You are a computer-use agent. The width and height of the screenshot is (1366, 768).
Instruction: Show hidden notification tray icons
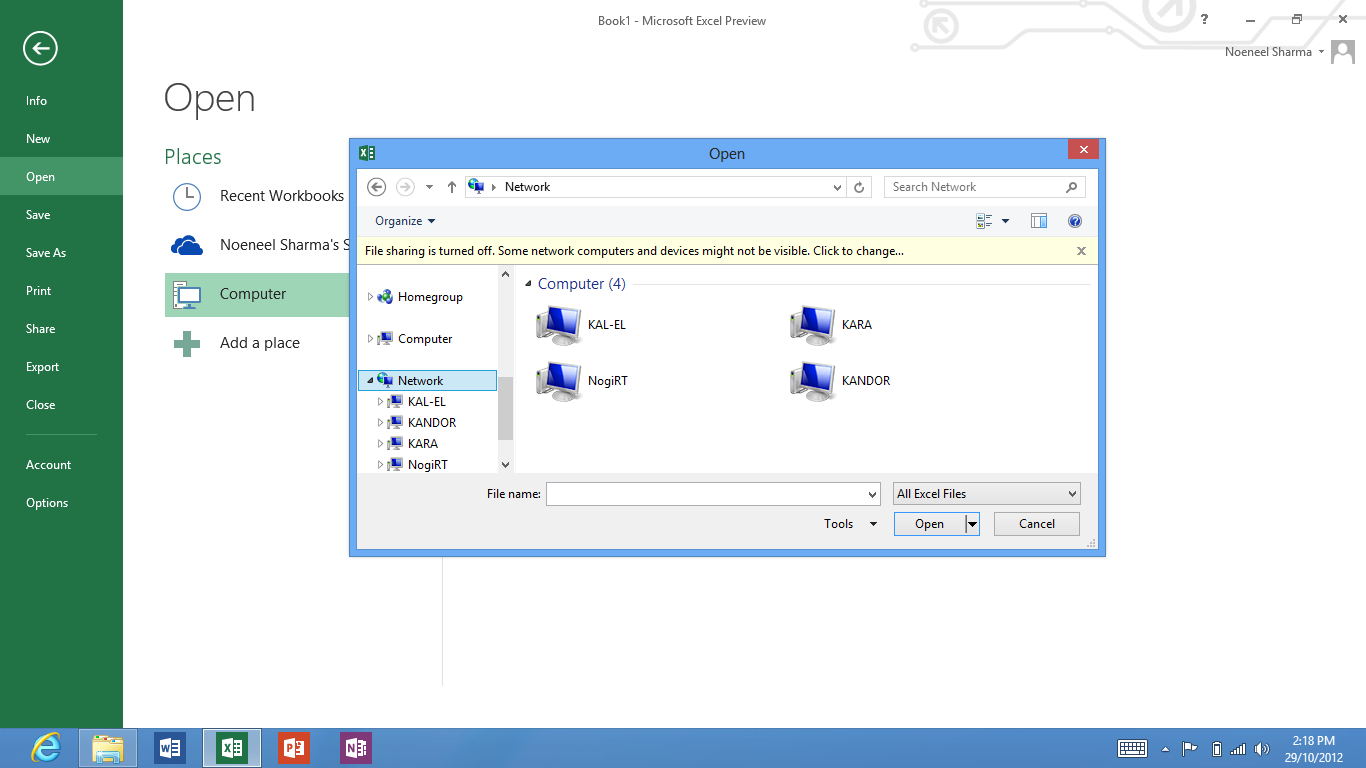click(1165, 748)
